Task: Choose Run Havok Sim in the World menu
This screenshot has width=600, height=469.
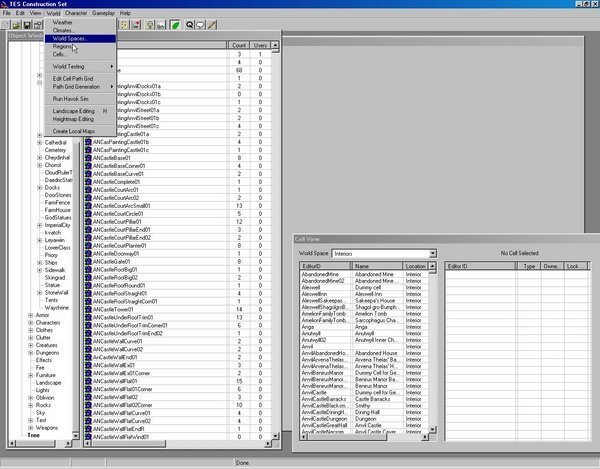Action: (80, 99)
